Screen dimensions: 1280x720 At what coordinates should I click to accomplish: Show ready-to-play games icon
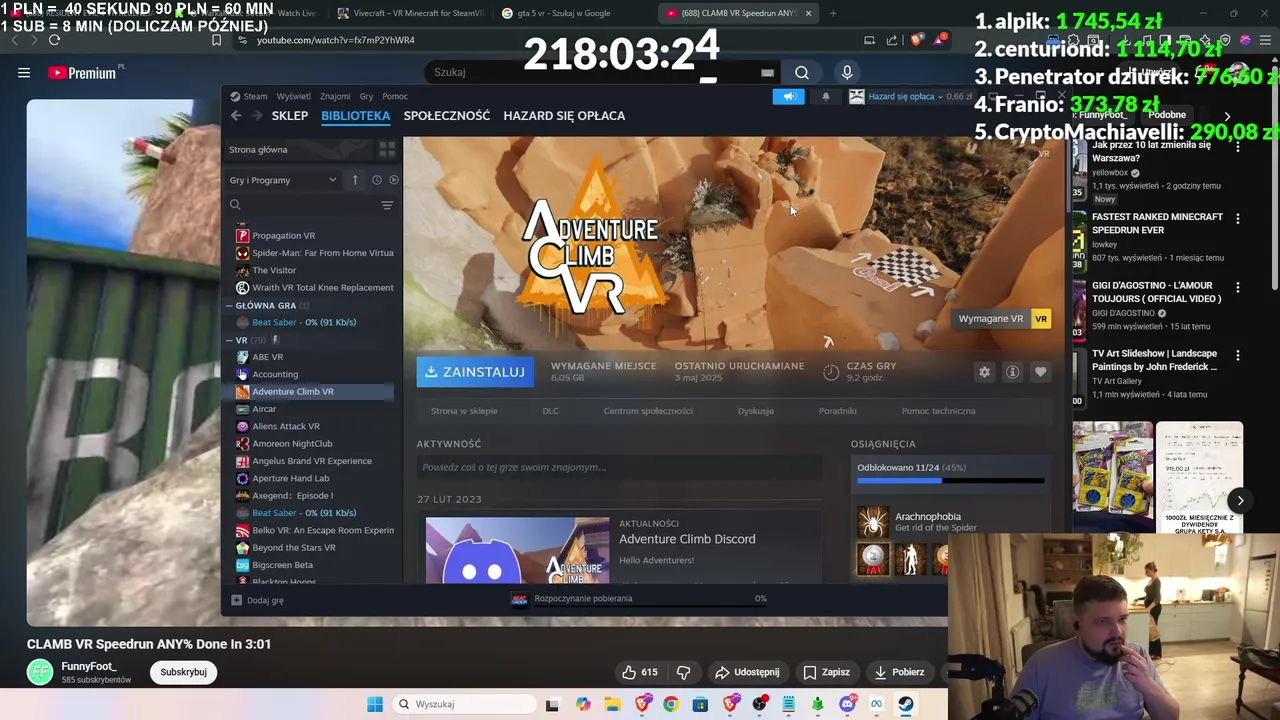(393, 180)
